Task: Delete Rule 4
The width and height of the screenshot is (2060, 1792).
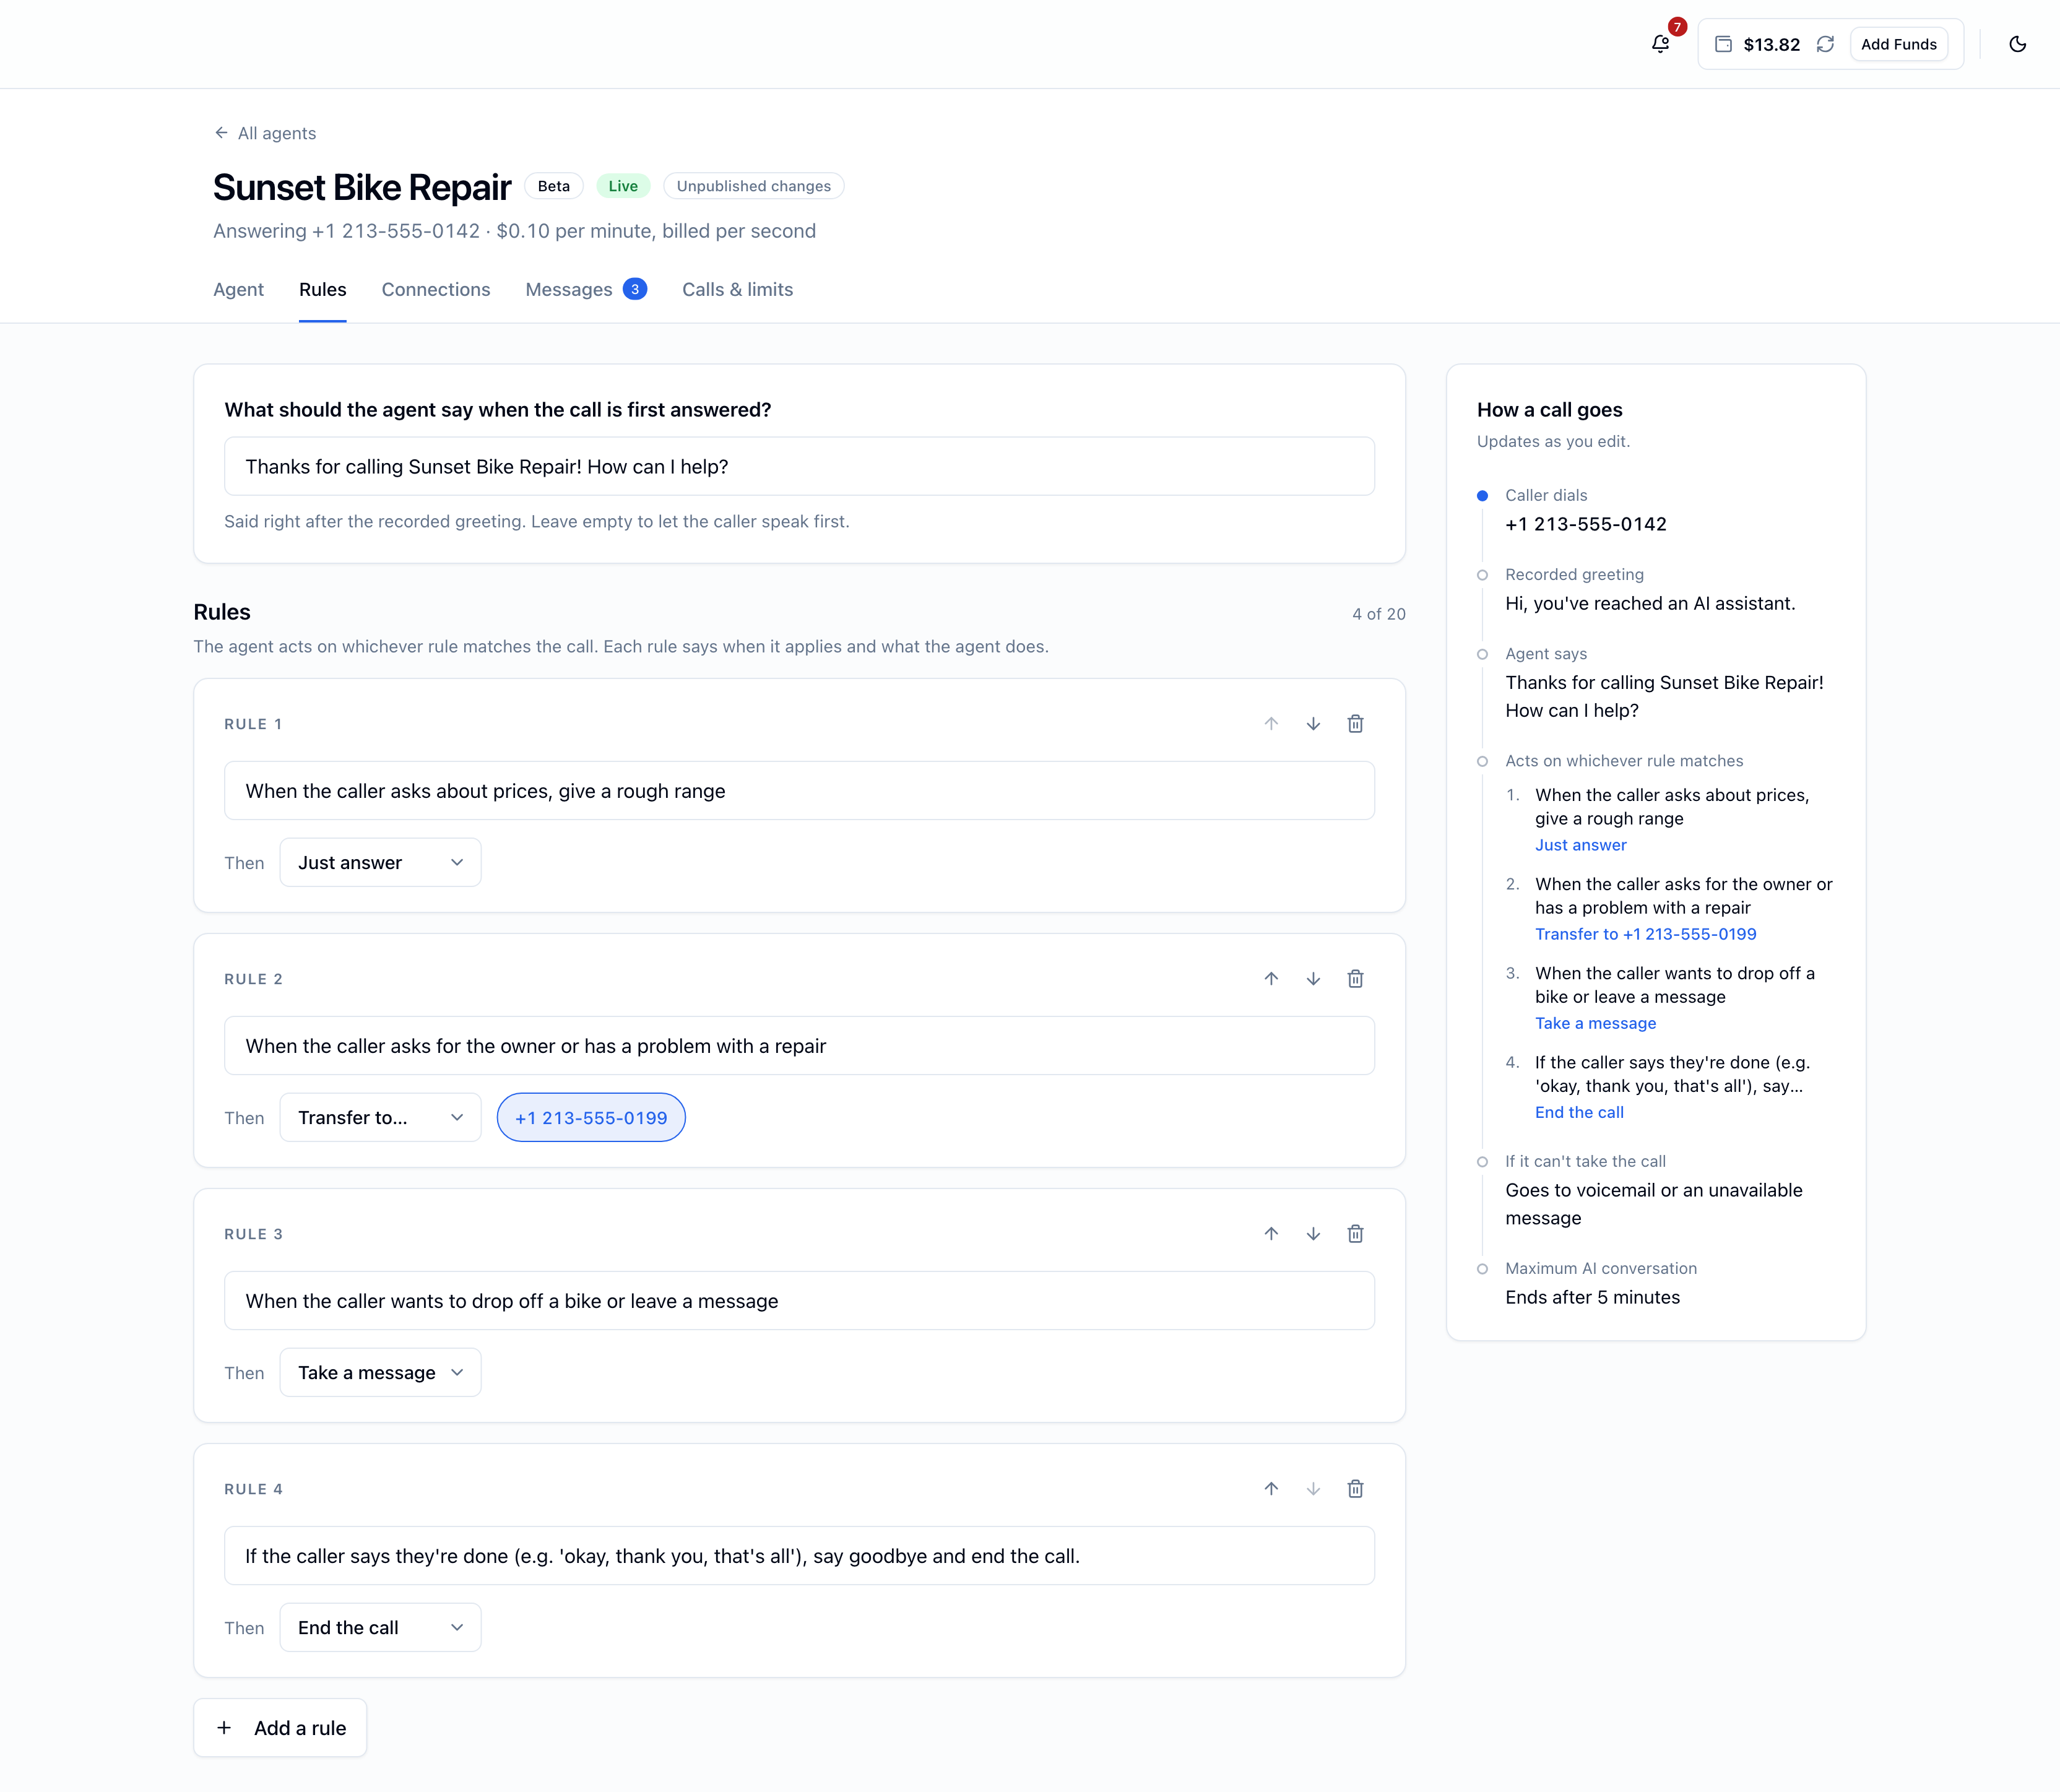Action: point(1355,1489)
